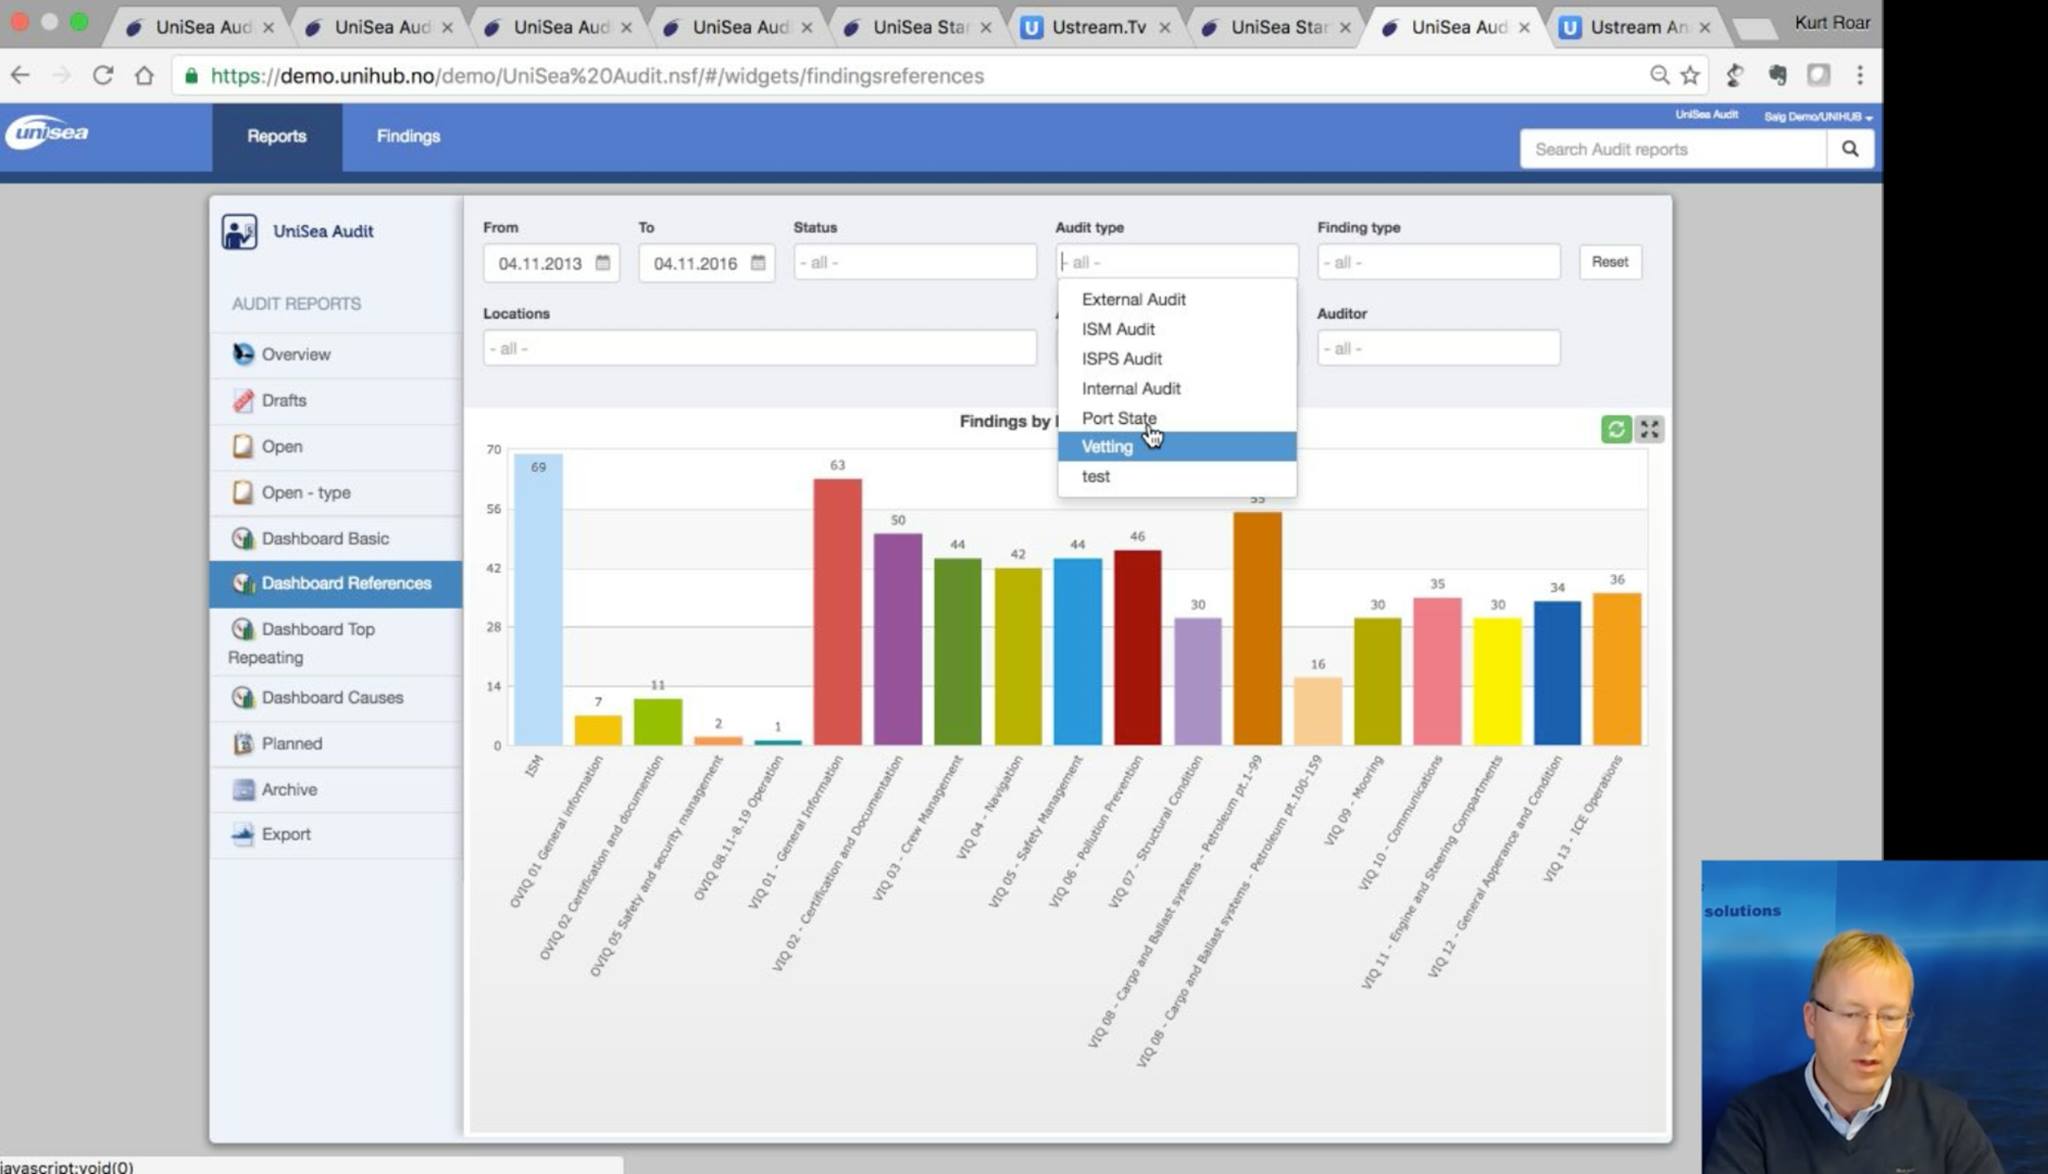Viewport: 2048px width, 1174px height.
Task: Click the search magnifier button
Action: tap(1850, 149)
